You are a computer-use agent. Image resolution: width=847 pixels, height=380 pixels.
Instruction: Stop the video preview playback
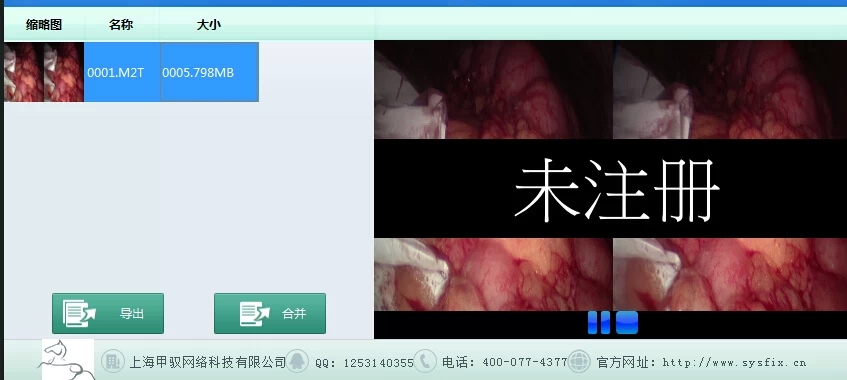pyautogui.click(x=627, y=322)
